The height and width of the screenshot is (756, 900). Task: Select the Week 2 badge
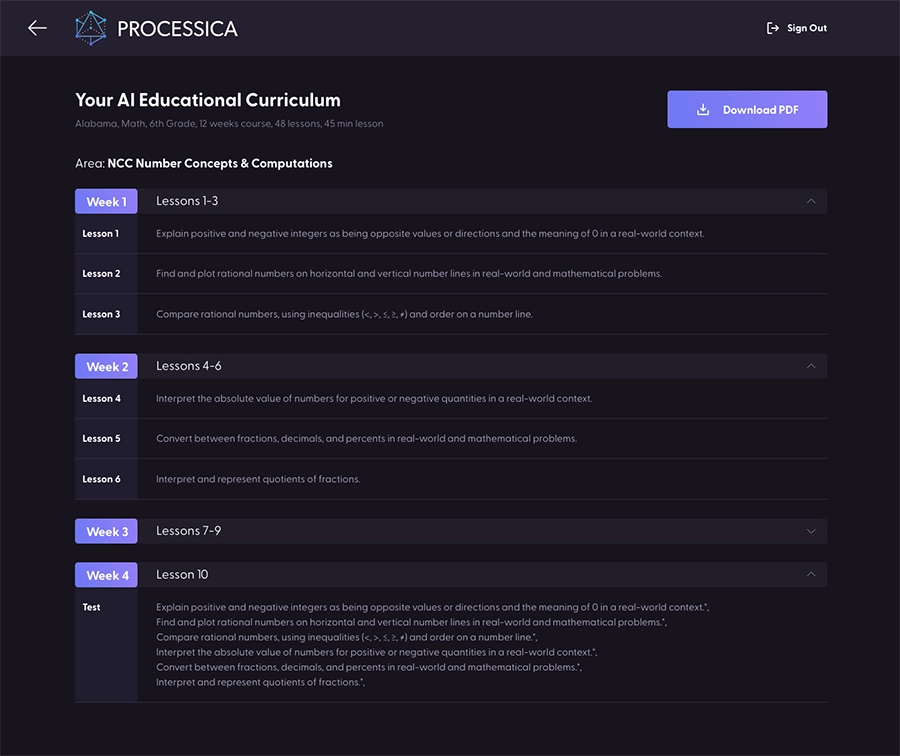(106, 366)
